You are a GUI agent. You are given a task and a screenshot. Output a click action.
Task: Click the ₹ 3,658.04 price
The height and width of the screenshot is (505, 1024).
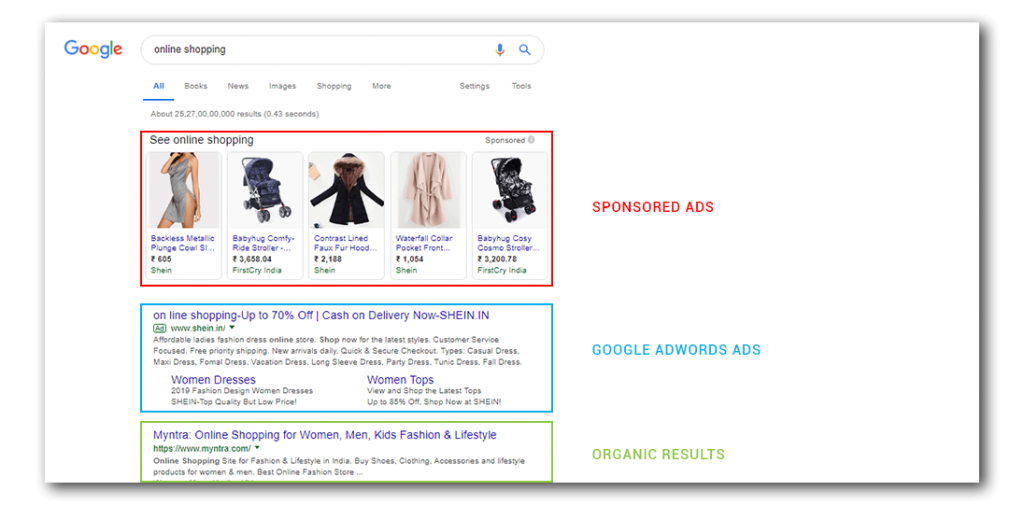tap(252, 259)
